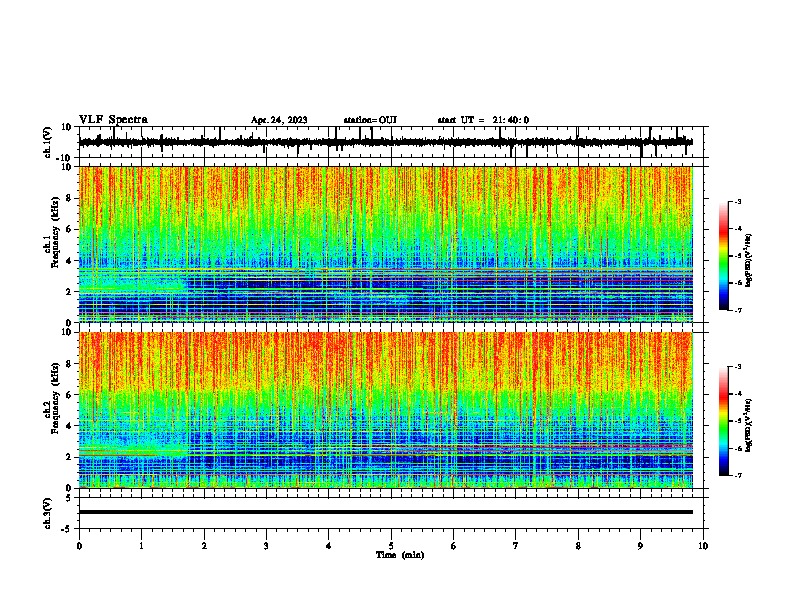This screenshot has width=792, height=612.
Task: Click the "5" tick on ch.3(V) axis
Action: (70, 498)
